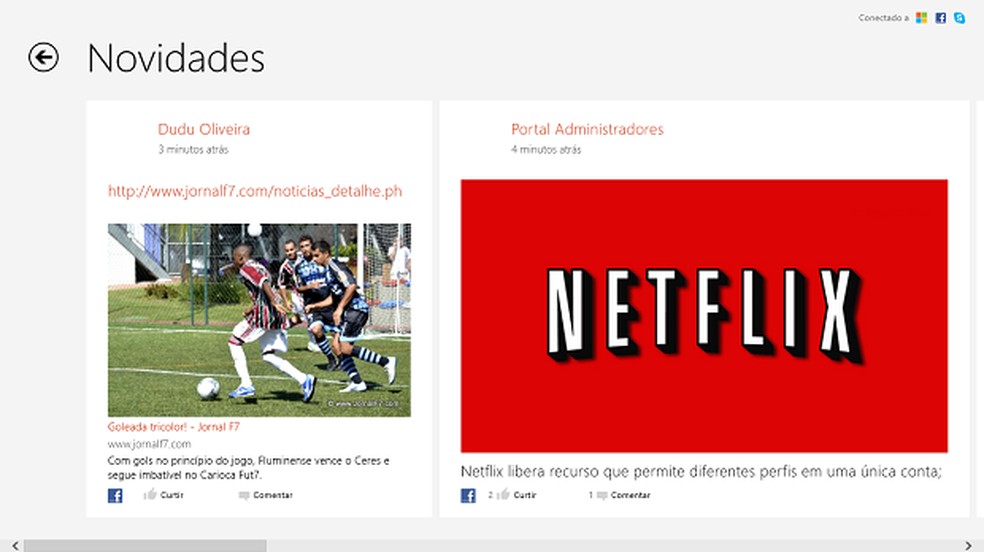Like Dudu Oliveira's post with Curtir
This screenshot has height=552, width=984.
164,495
